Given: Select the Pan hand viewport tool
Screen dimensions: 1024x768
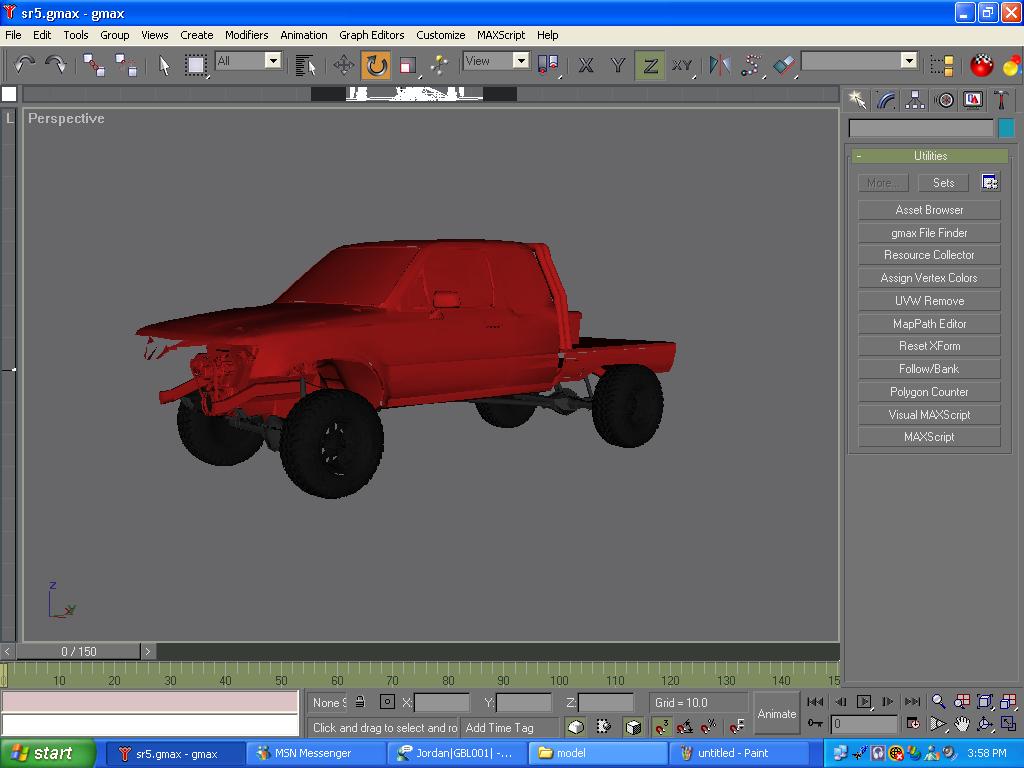Looking at the screenshot, I should (961, 724).
